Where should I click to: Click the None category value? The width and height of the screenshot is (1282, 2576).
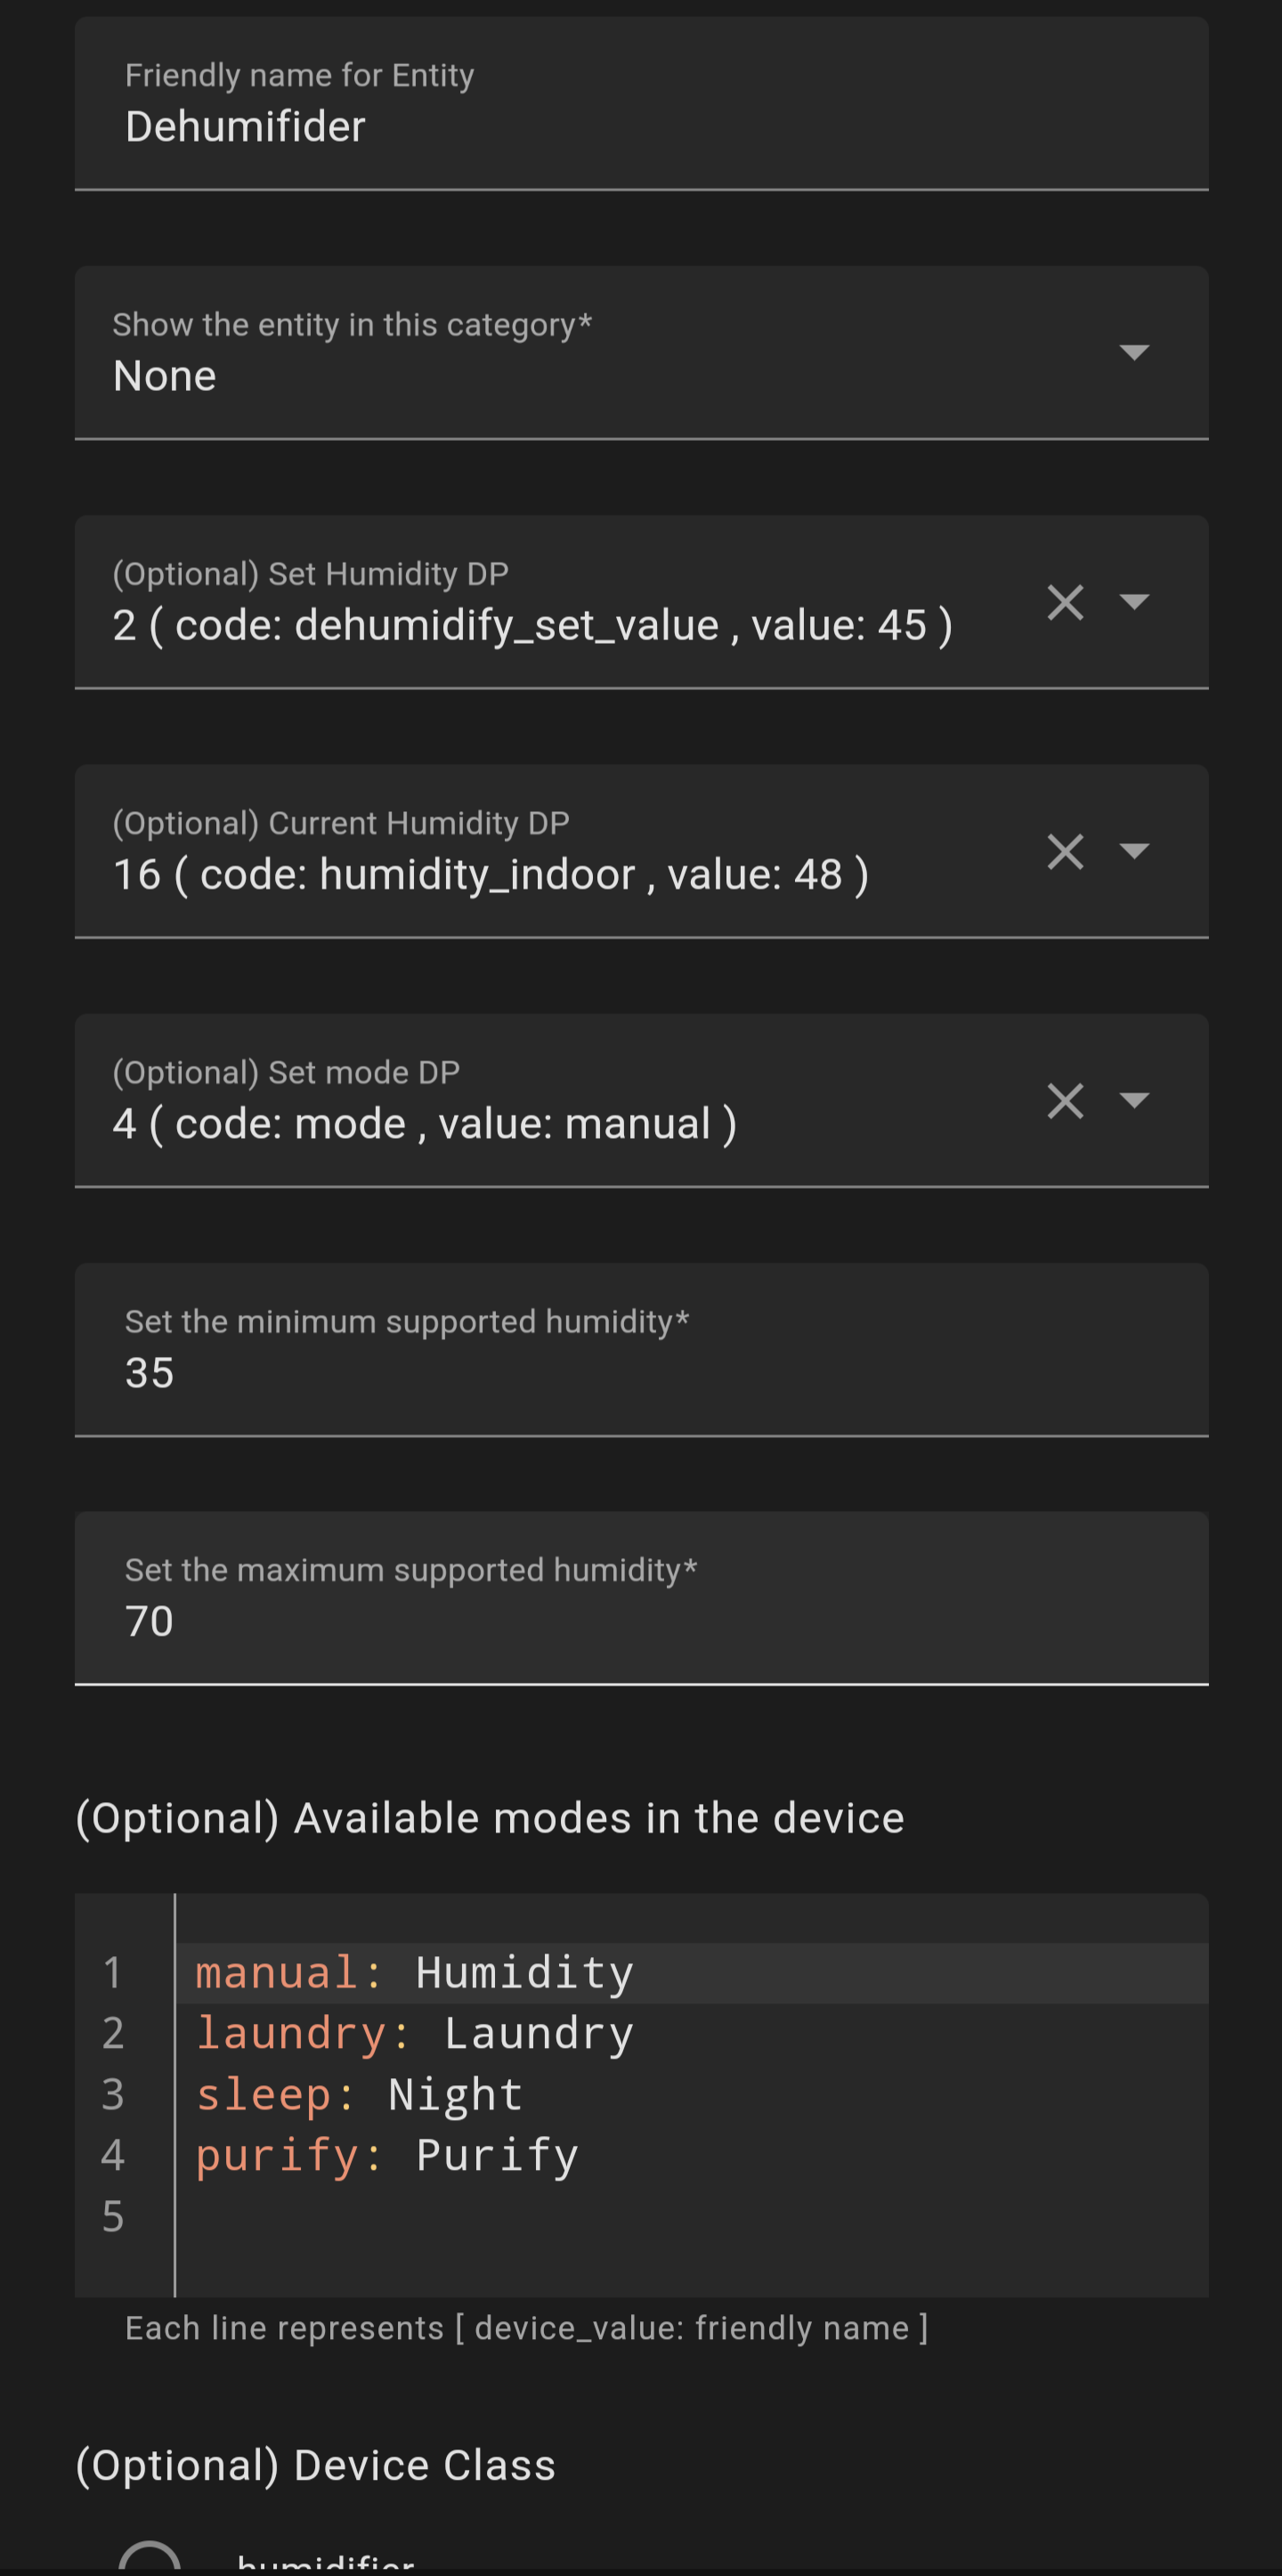coord(165,376)
